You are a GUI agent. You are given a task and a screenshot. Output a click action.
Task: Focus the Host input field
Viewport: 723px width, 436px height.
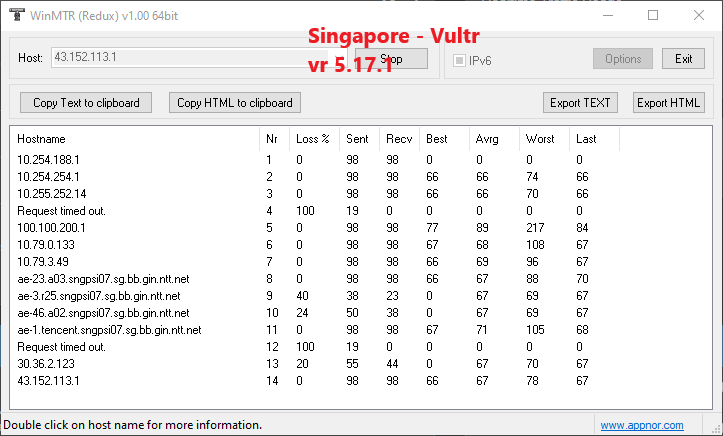coord(198,58)
